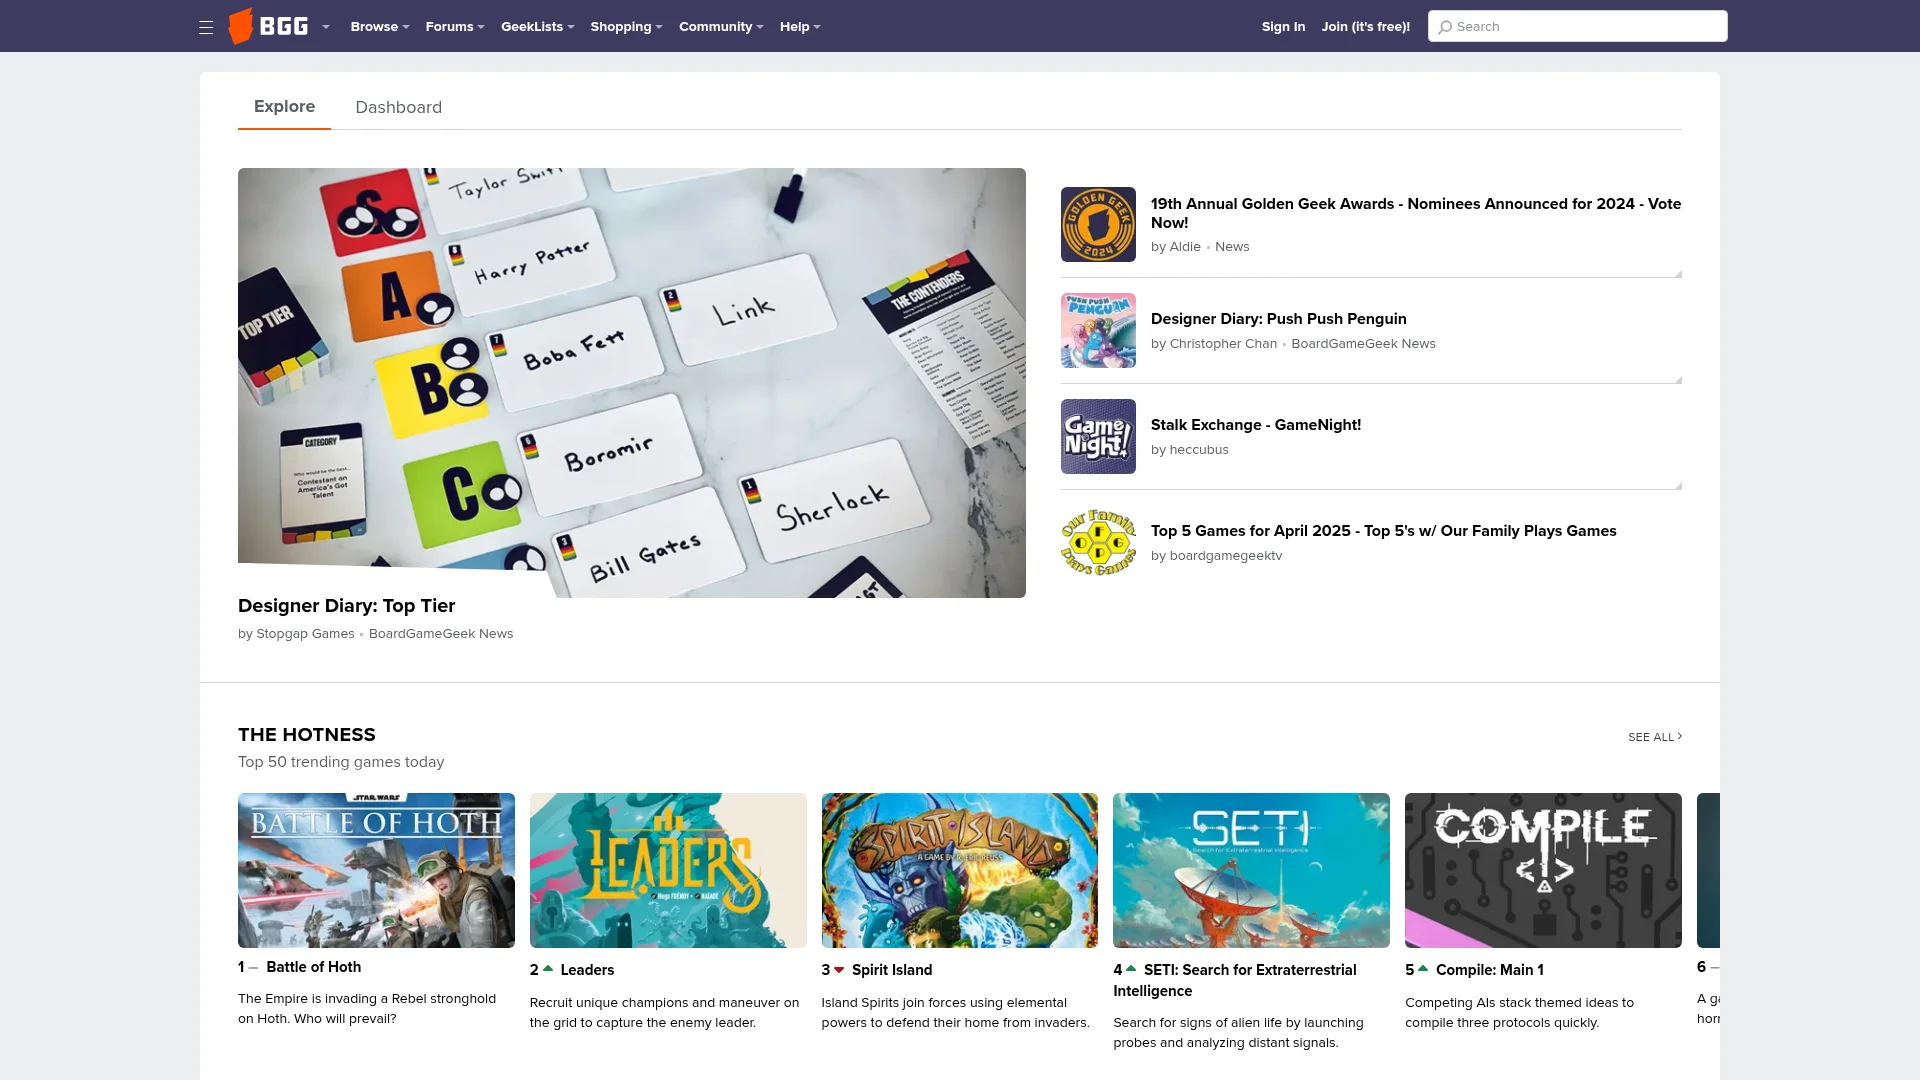Click Compile green up-trend arrow
This screenshot has width=1920, height=1080.
[1423, 969]
